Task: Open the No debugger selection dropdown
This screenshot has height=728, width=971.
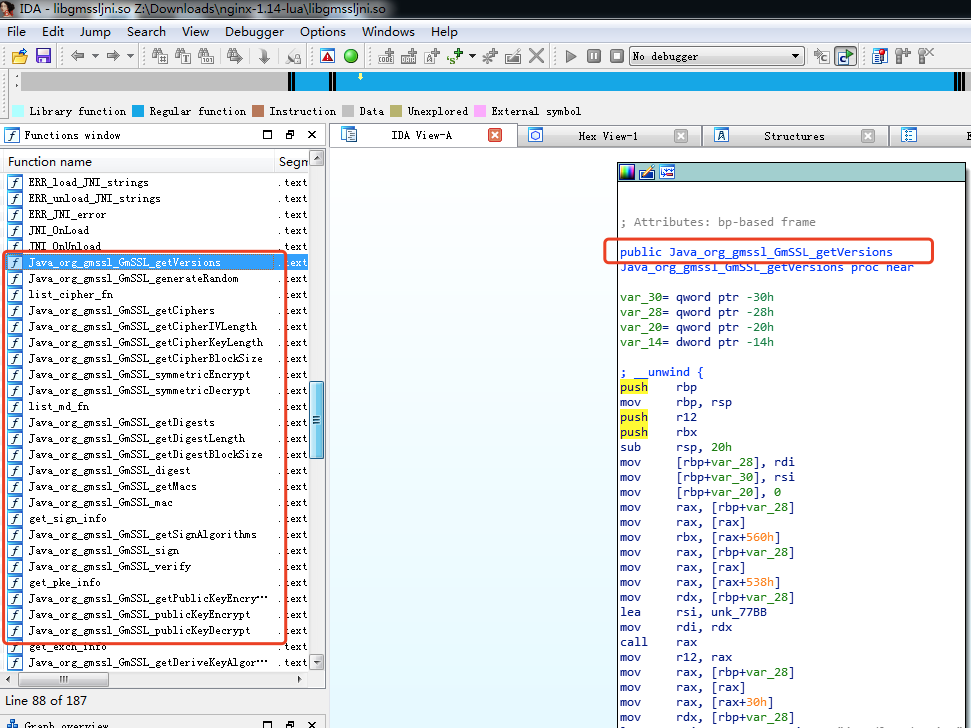Action: pos(795,56)
